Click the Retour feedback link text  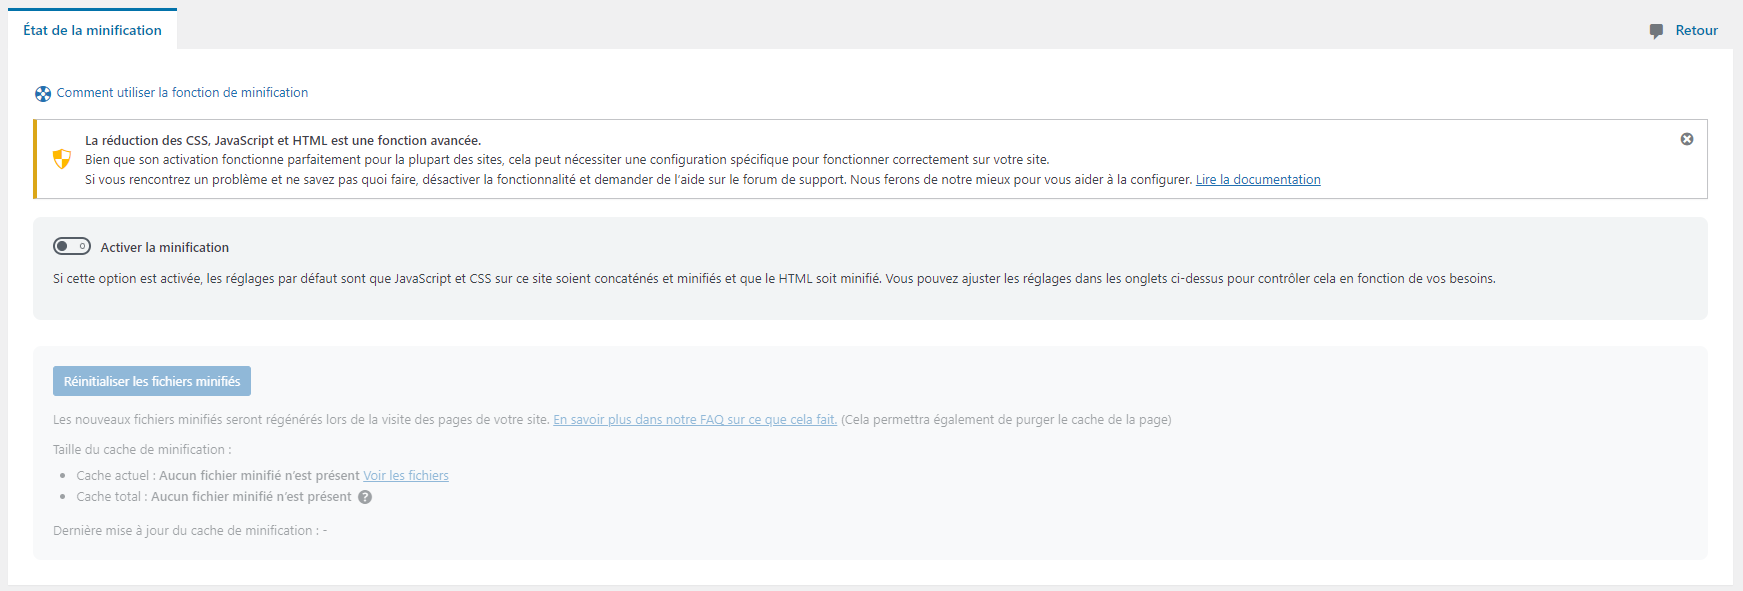point(1696,30)
